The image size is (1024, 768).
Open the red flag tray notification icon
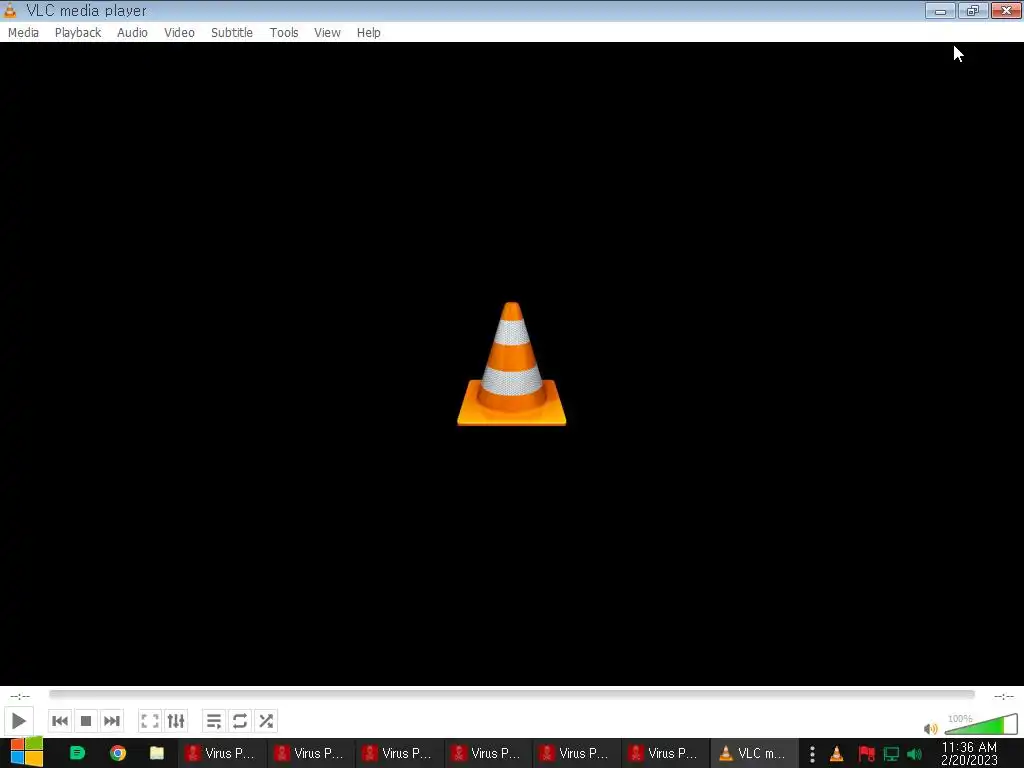tap(866, 754)
